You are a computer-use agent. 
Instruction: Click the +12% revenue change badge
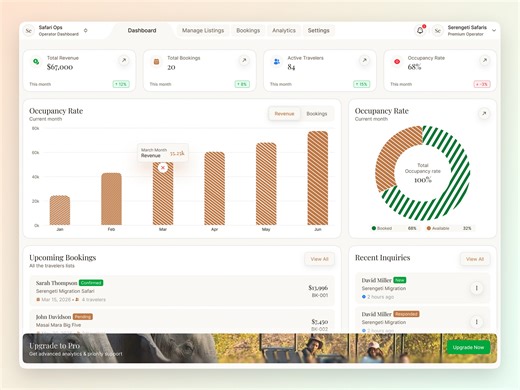pyautogui.click(x=121, y=84)
